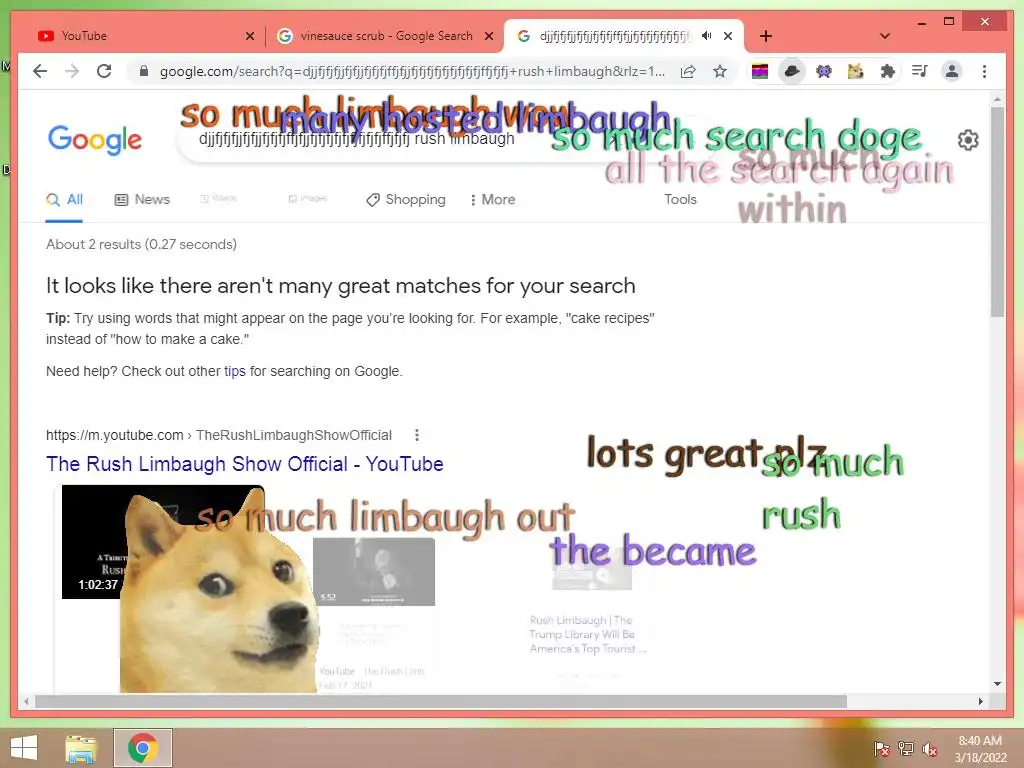
Task: Click the Chrome taskbar icon
Action: point(143,748)
